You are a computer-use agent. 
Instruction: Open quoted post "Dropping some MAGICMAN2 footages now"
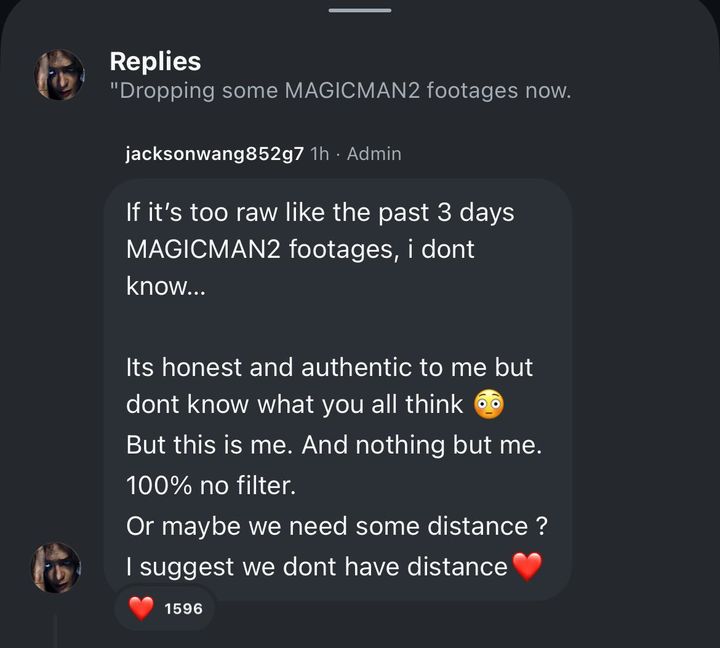click(340, 91)
